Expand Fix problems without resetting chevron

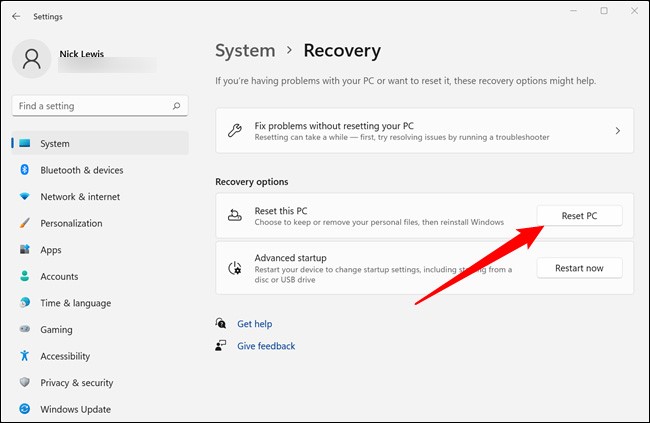617,131
